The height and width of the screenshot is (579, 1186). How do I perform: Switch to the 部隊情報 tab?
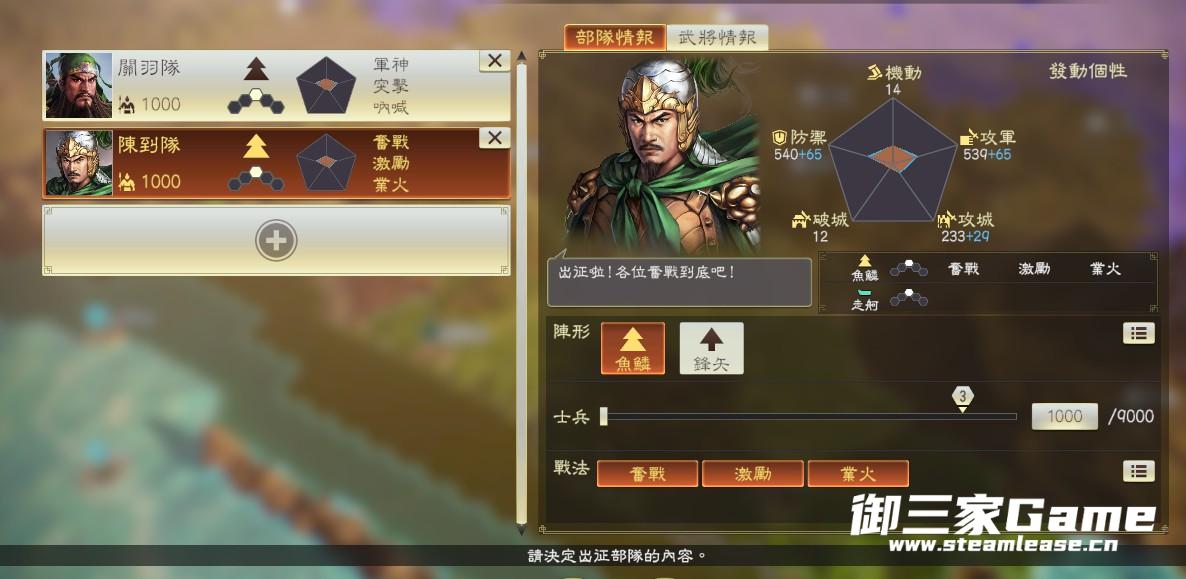(x=615, y=38)
